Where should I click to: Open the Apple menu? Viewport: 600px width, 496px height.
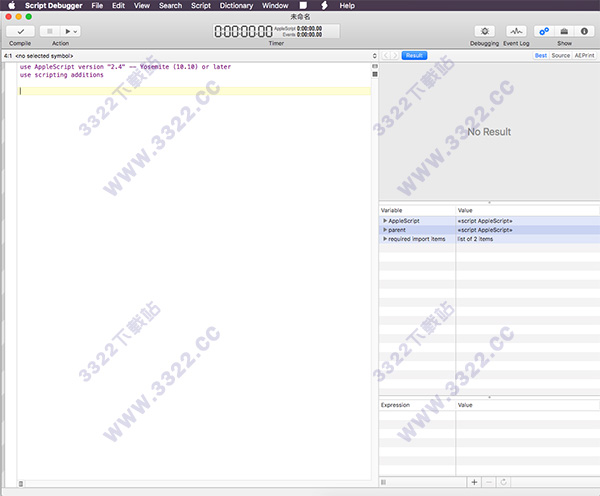[12, 6]
